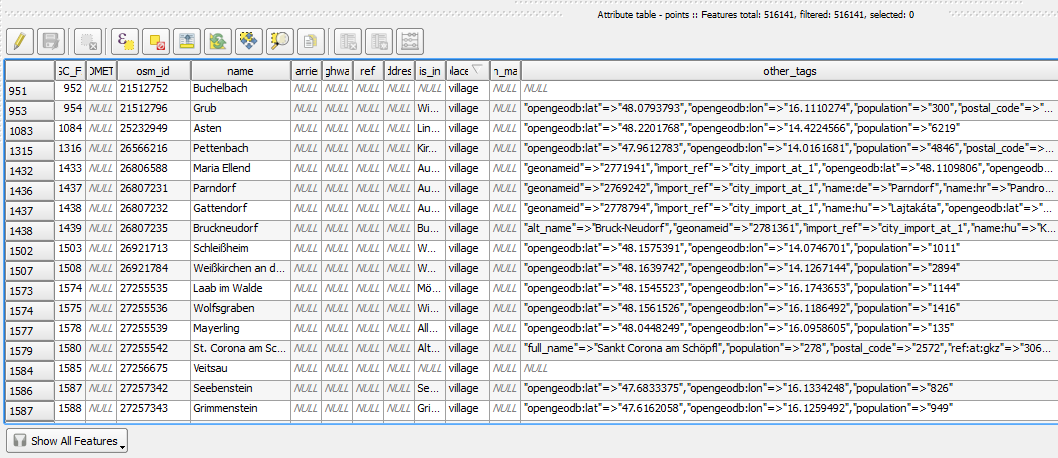This screenshot has width=1058, height=458.
Task: Click the Deselect all icon
Action: tap(156, 41)
